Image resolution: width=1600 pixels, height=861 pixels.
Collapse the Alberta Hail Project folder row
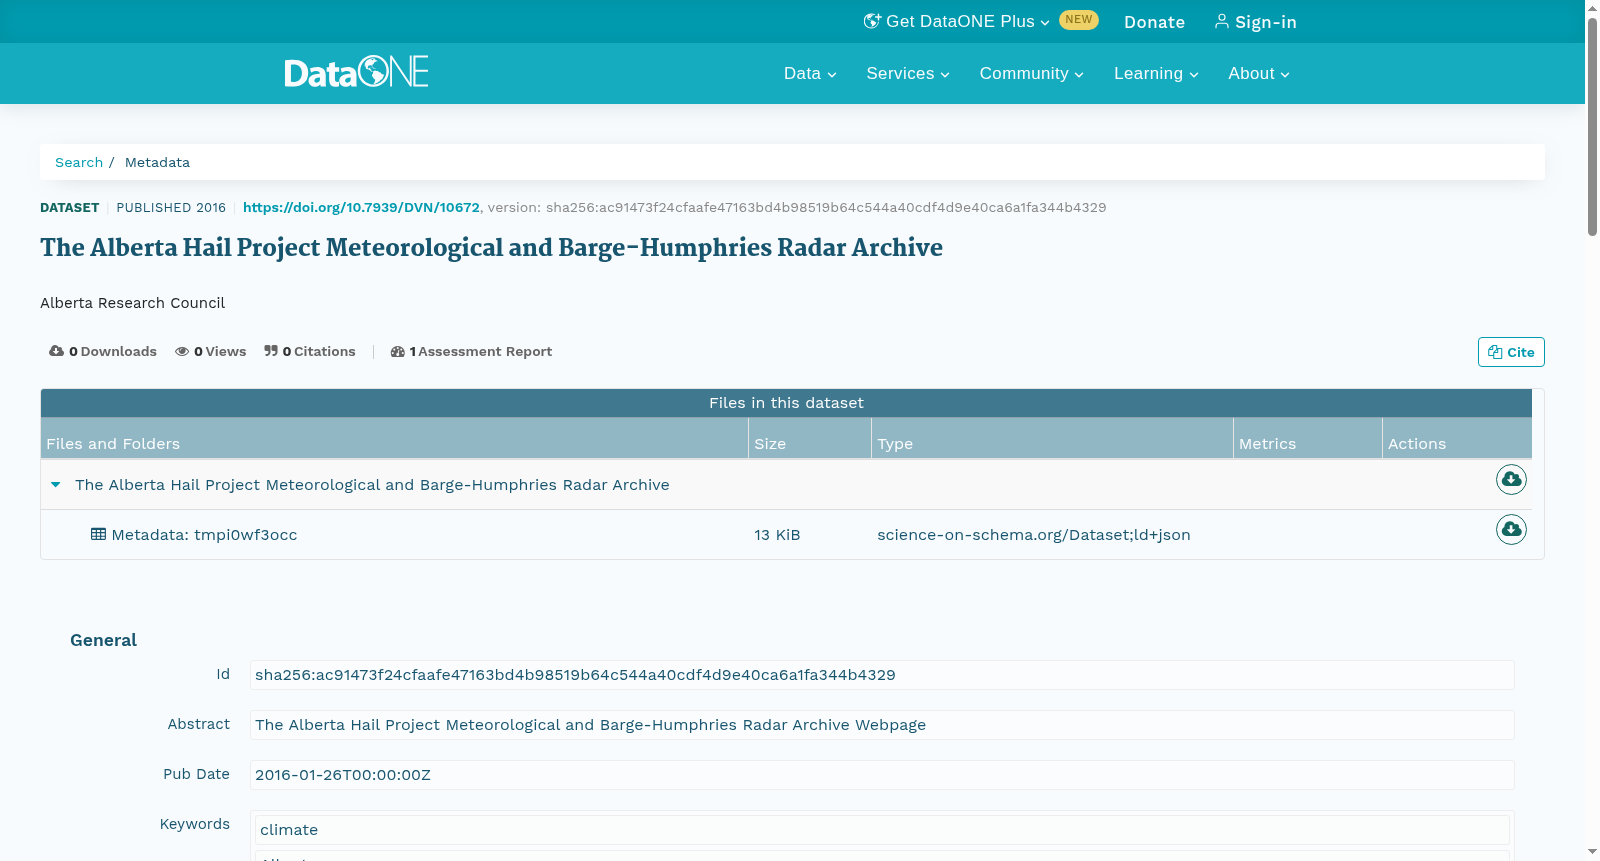tap(56, 485)
